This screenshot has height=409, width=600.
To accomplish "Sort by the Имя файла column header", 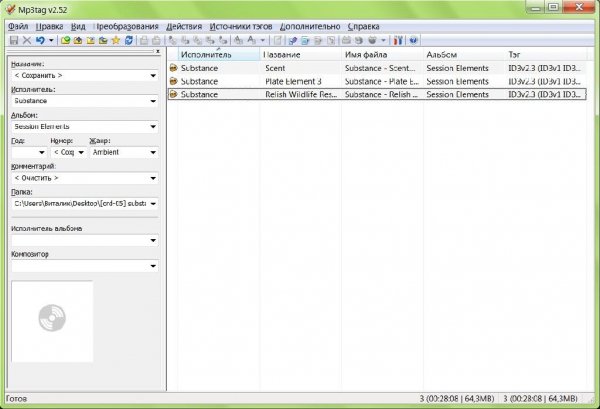I will [x=382, y=54].
